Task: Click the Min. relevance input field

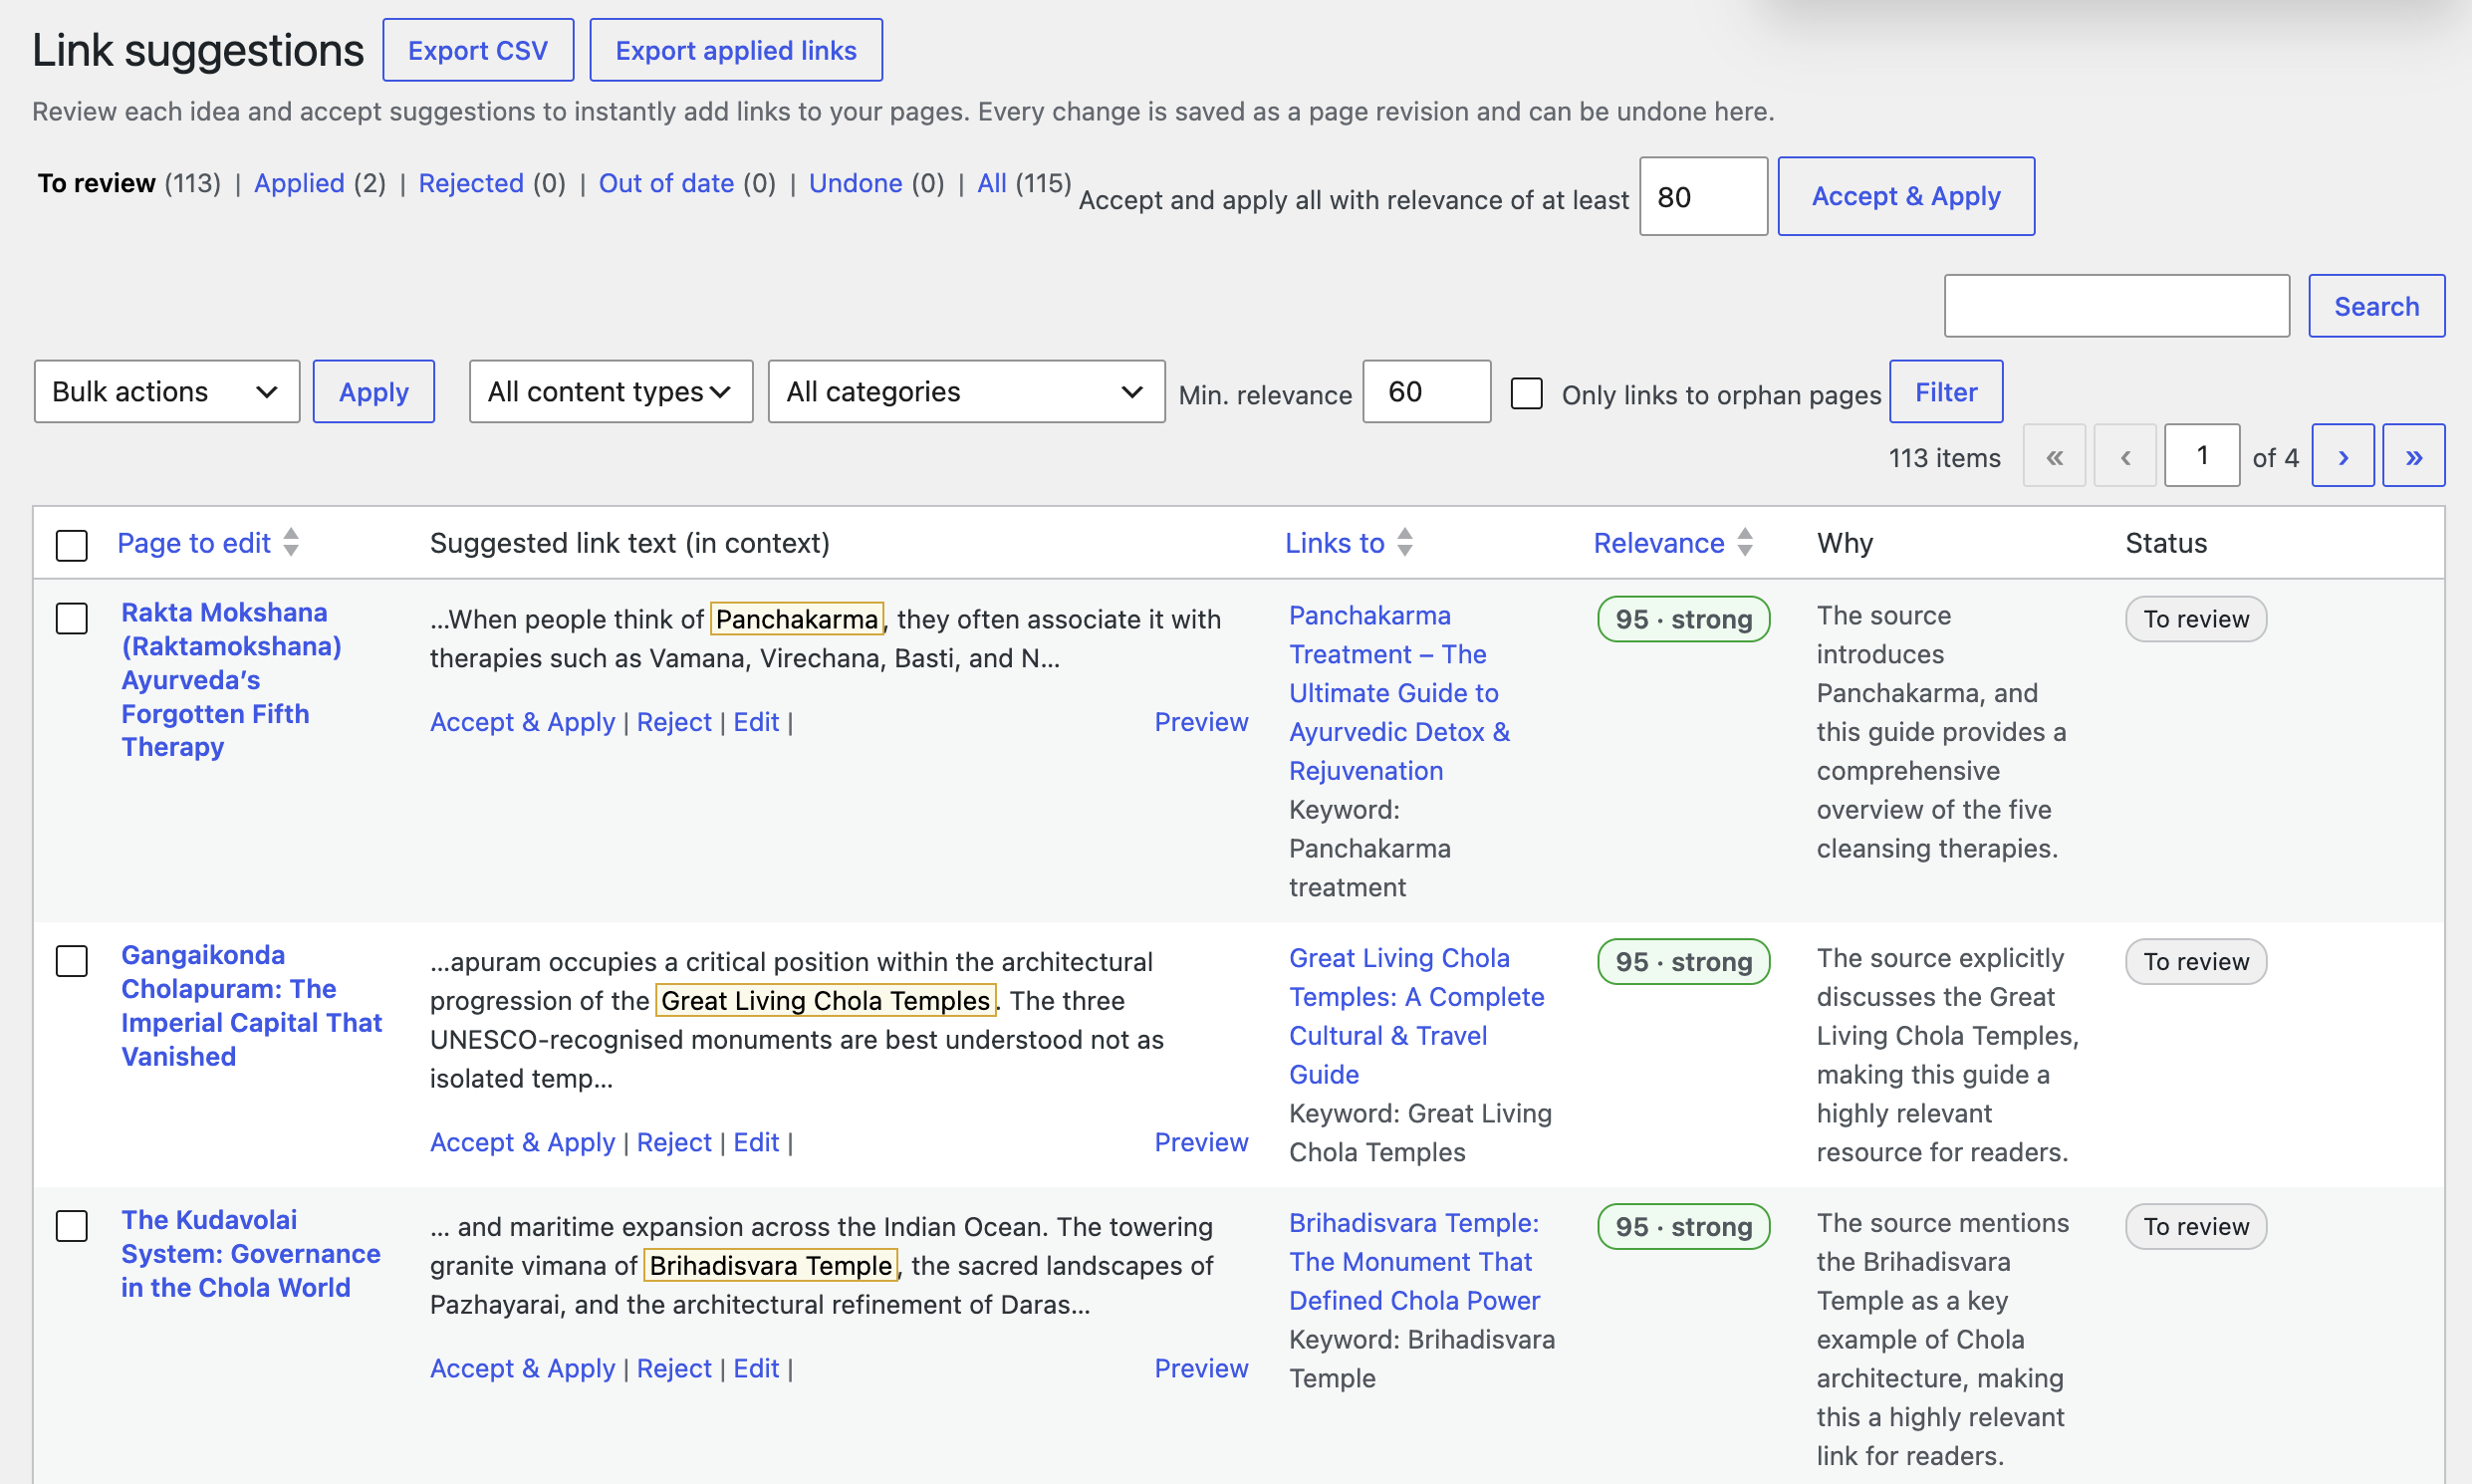Action: click(1427, 391)
